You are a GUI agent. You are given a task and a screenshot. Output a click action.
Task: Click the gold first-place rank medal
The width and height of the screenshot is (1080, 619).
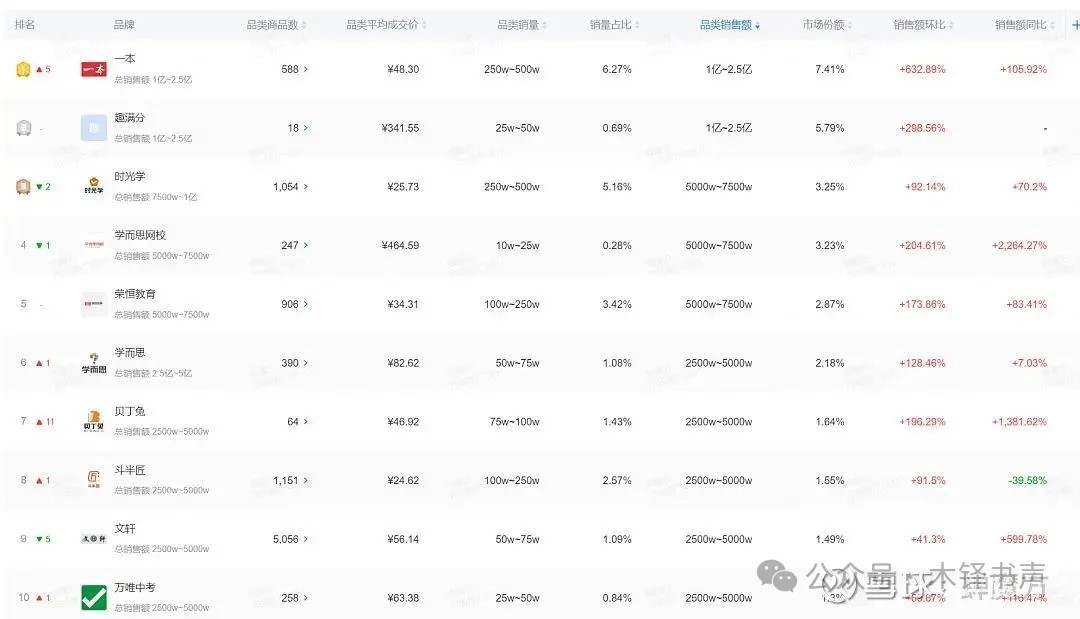click(x=23, y=69)
